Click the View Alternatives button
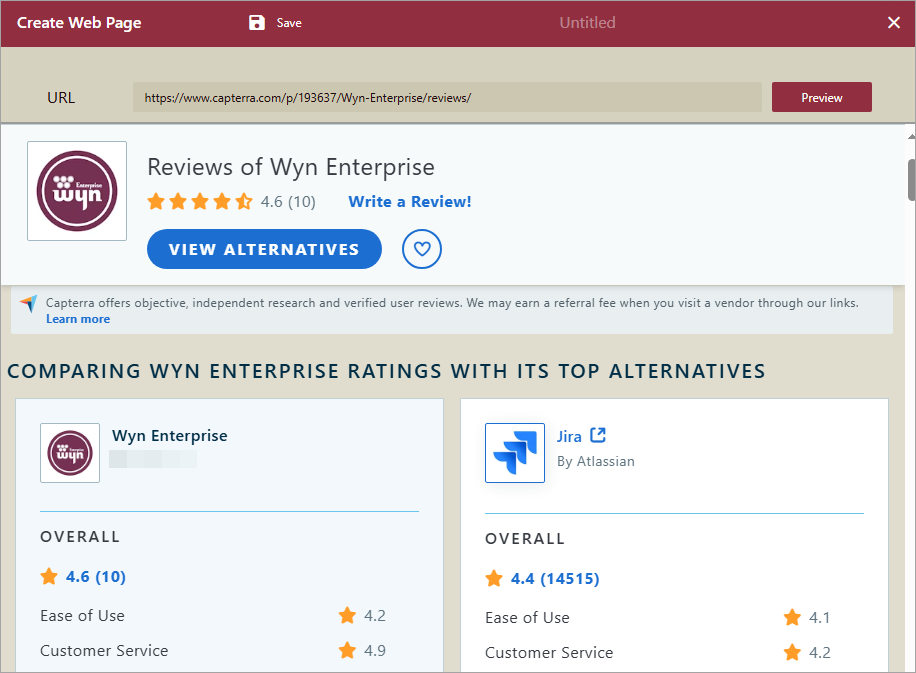The width and height of the screenshot is (916, 673). (264, 250)
